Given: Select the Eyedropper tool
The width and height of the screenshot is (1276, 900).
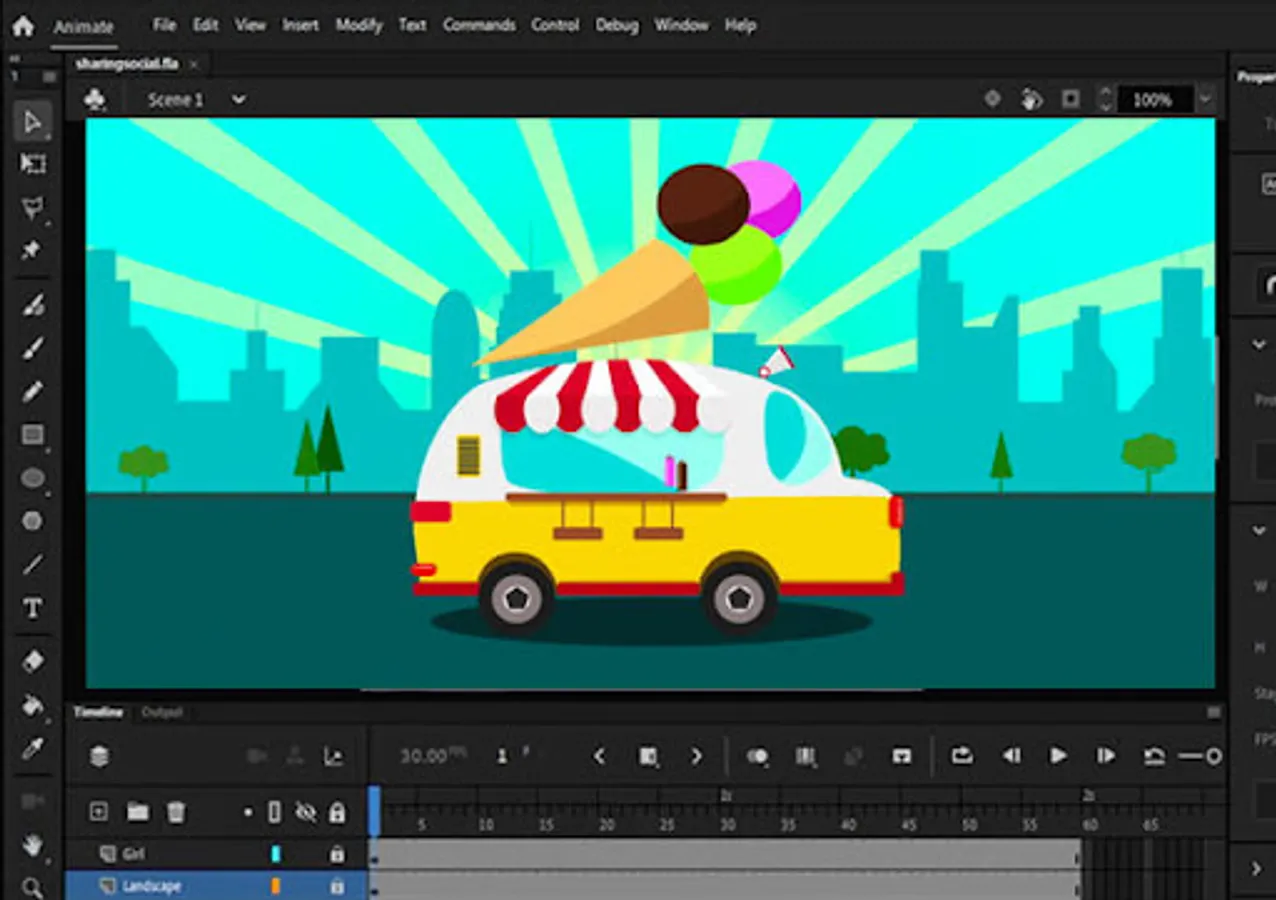Looking at the screenshot, I should [x=33, y=748].
